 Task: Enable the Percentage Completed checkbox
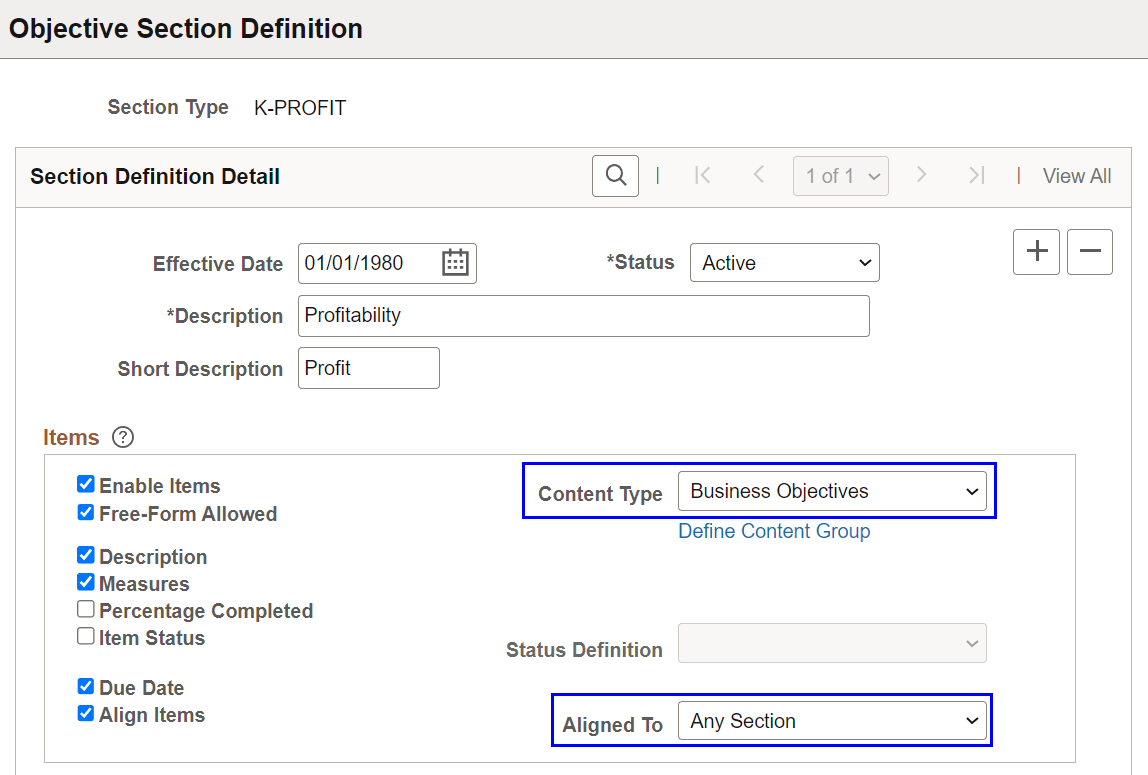pos(86,608)
